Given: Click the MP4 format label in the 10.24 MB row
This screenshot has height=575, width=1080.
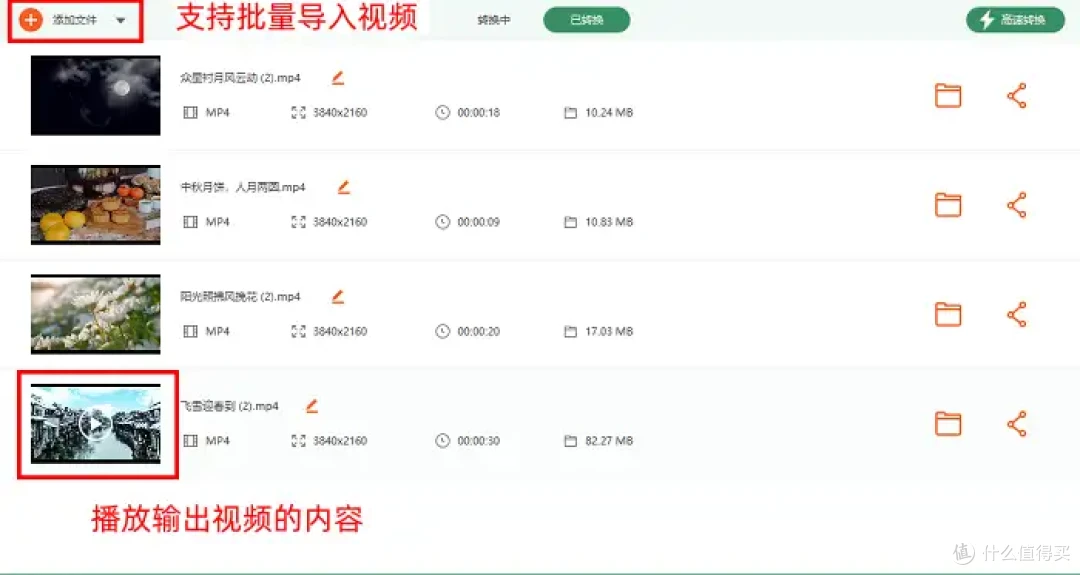Looking at the screenshot, I should coord(218,112).
